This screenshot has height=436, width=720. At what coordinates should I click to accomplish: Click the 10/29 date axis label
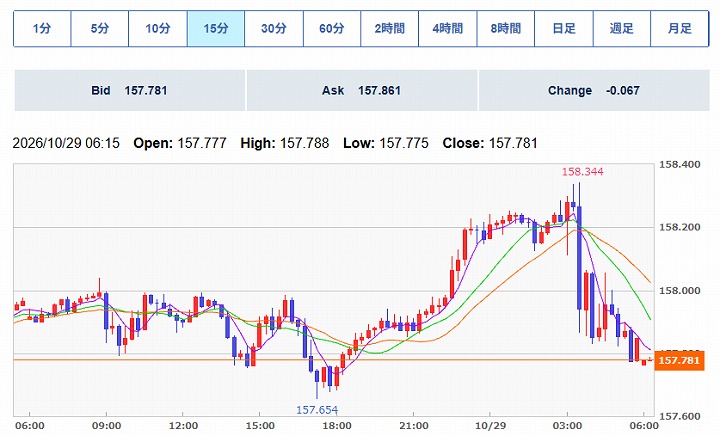coord(489,426)
